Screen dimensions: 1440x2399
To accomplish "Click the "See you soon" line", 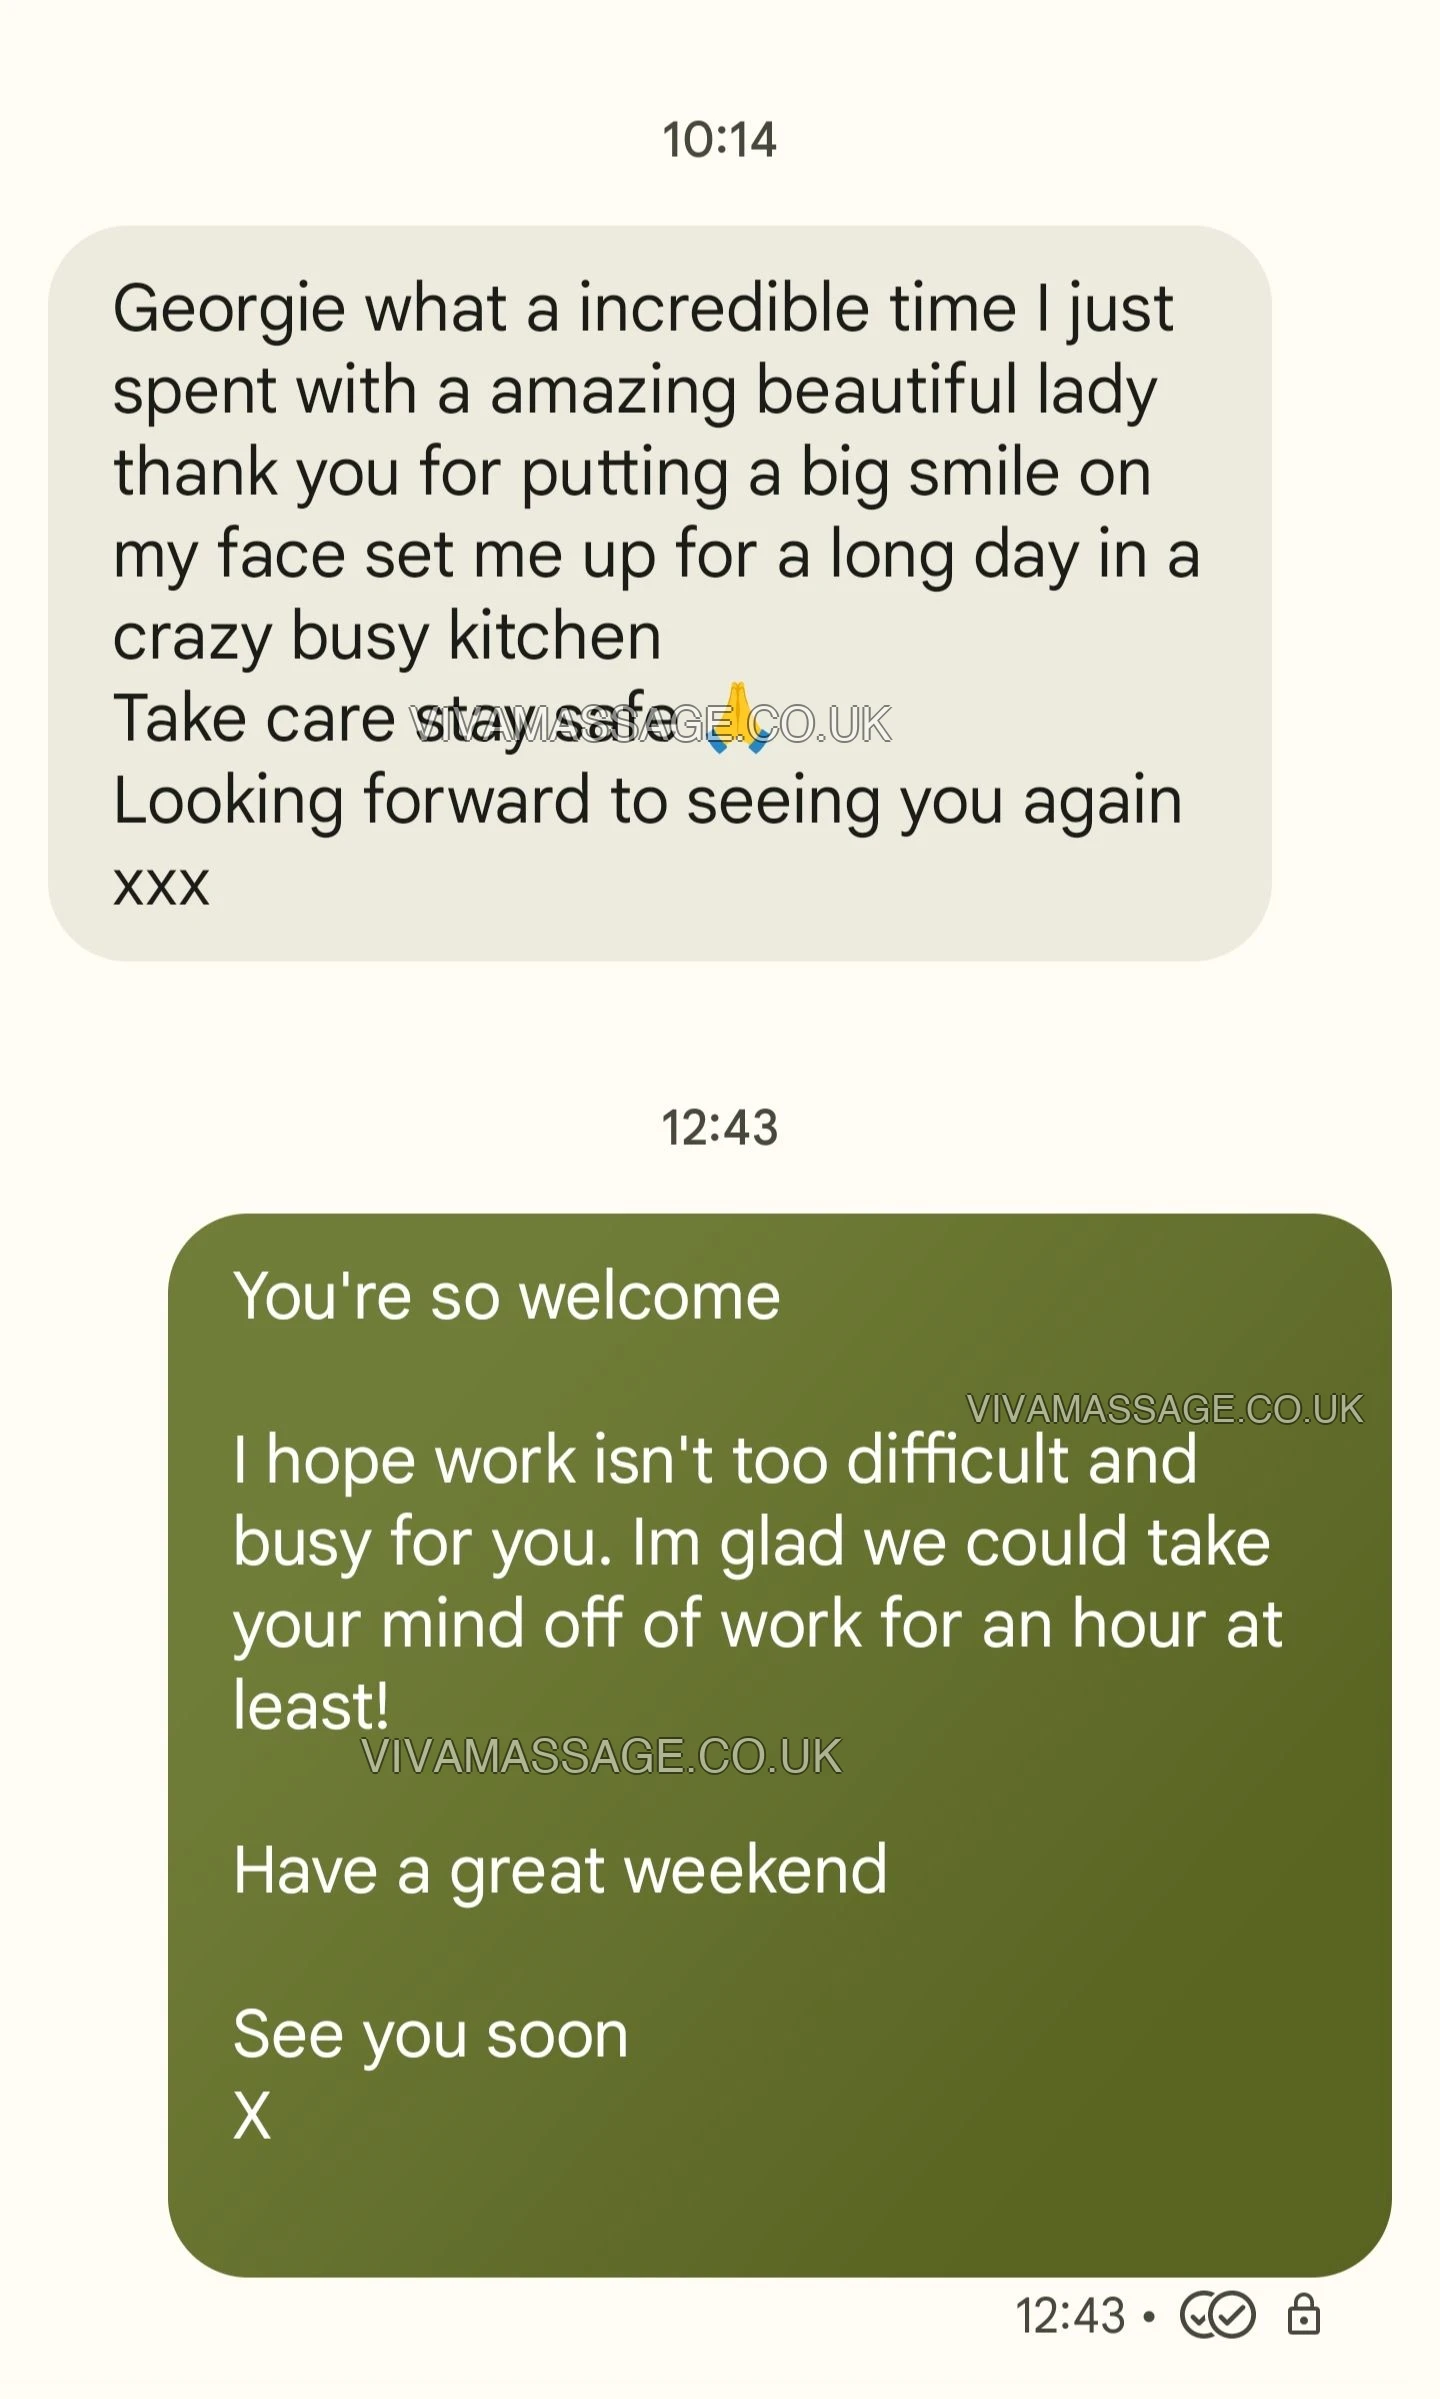I will tap(430, 2033).
